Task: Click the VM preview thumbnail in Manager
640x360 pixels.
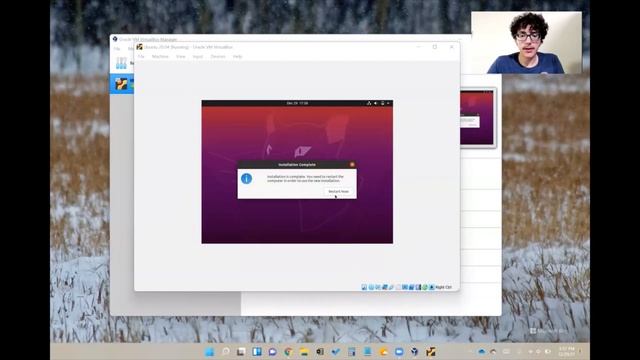Action: (477, 118)
